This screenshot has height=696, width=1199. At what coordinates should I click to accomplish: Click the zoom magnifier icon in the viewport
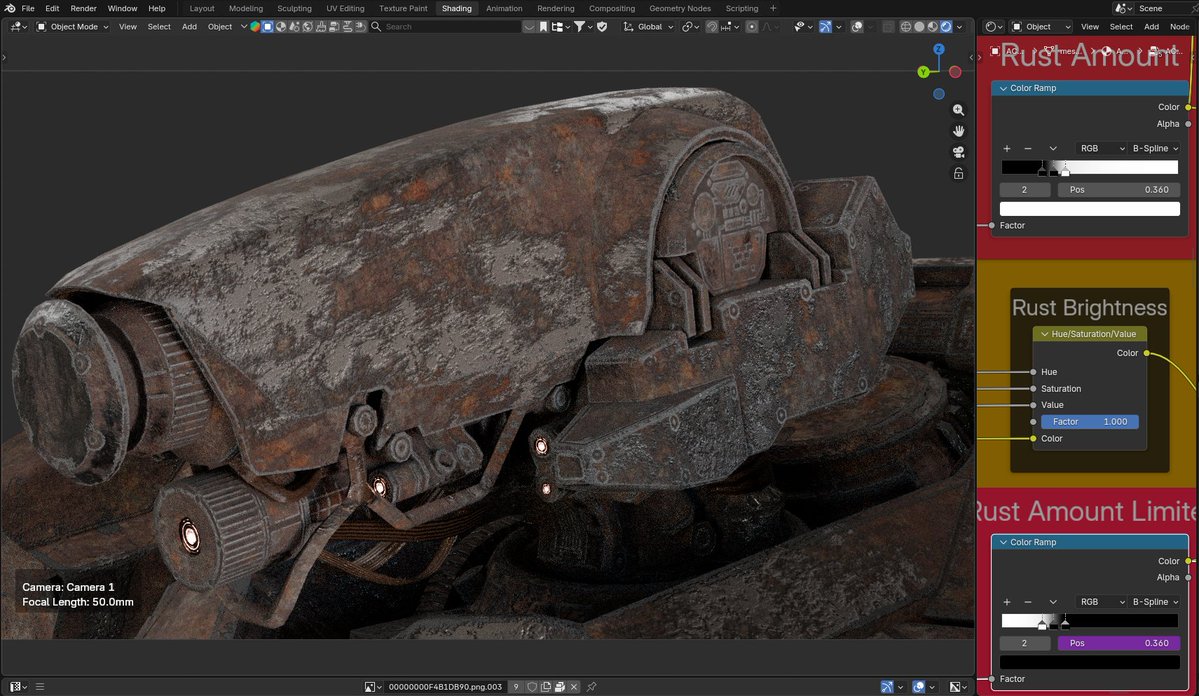click(958, 110)
